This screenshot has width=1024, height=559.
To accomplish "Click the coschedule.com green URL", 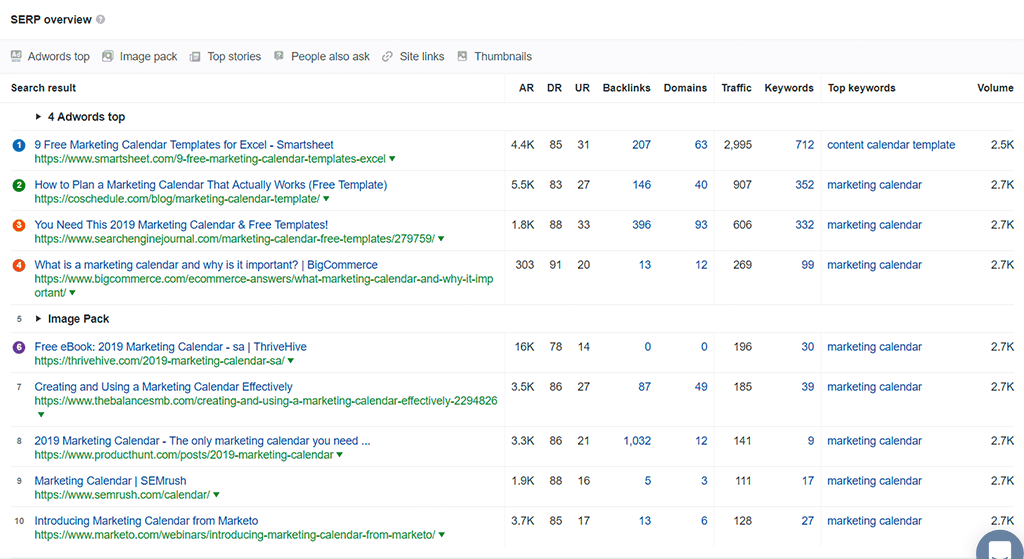I will tap(177, 199).
